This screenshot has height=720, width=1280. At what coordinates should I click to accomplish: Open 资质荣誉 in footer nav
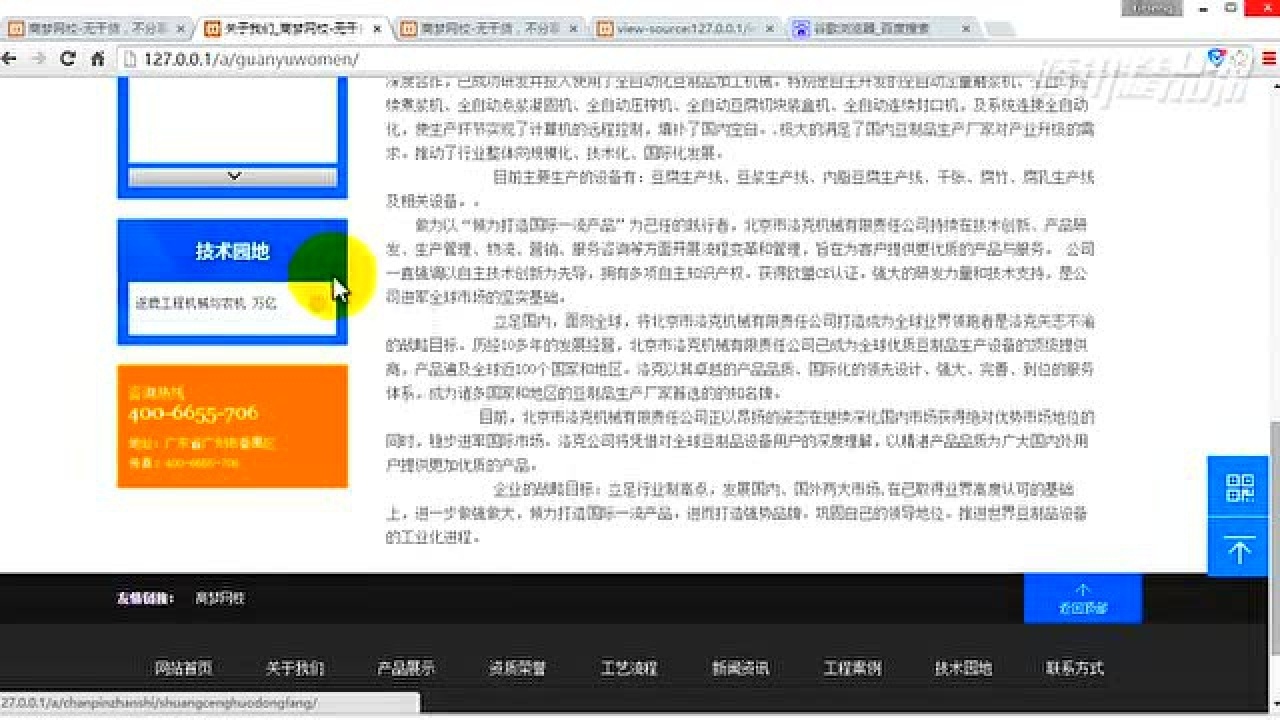tap(517, 668)
